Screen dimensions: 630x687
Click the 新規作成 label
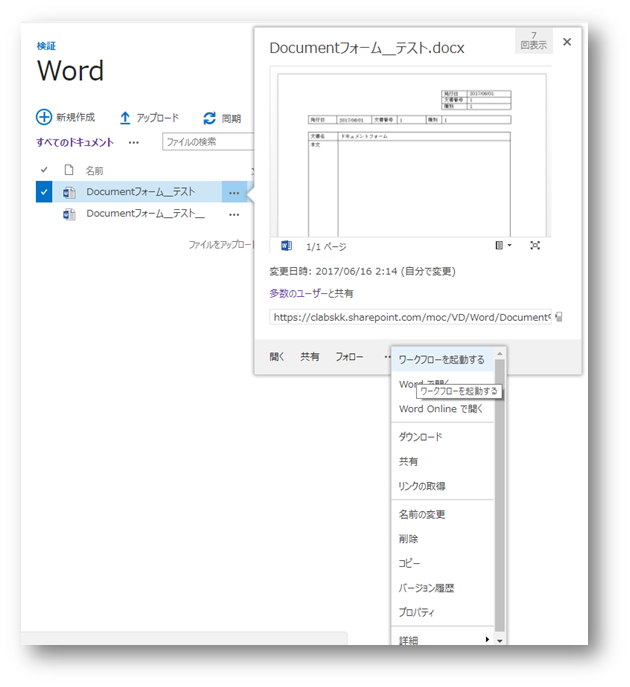[75, 117]
